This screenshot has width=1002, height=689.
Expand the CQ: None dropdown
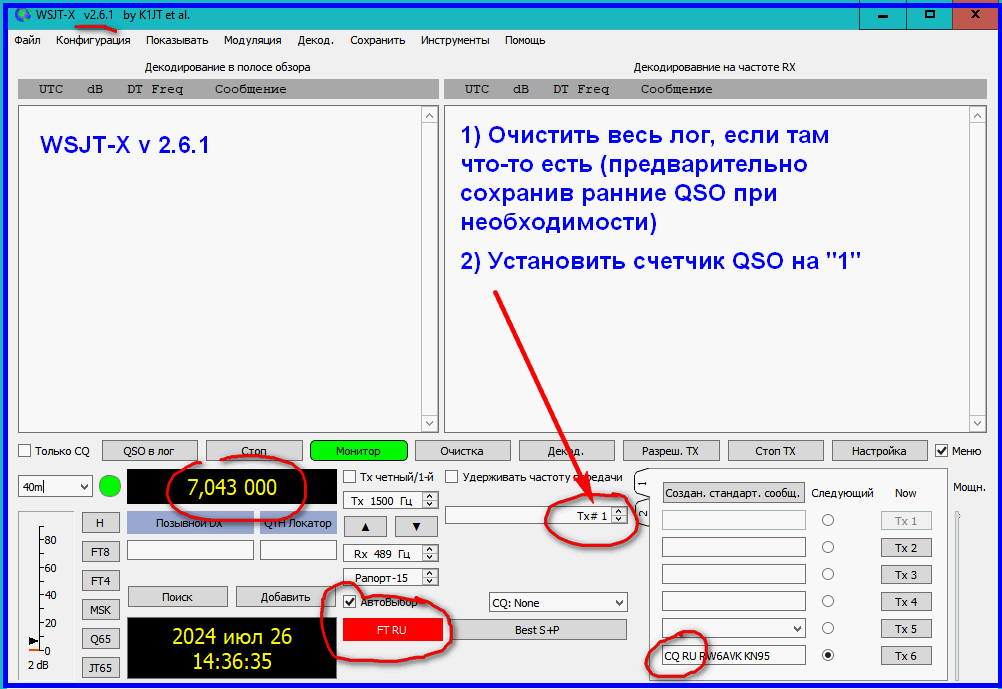click(x=558, y=603)
